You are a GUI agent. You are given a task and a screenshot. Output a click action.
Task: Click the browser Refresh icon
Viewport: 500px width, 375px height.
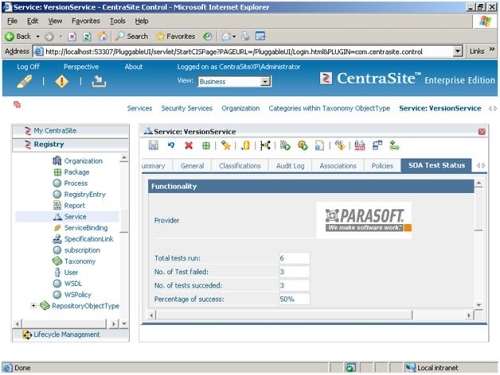tap(87, 36)
